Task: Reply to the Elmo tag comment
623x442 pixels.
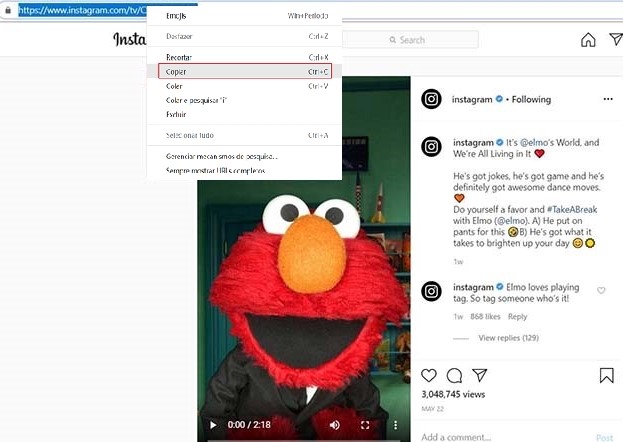Action: (x=517, y=317)
